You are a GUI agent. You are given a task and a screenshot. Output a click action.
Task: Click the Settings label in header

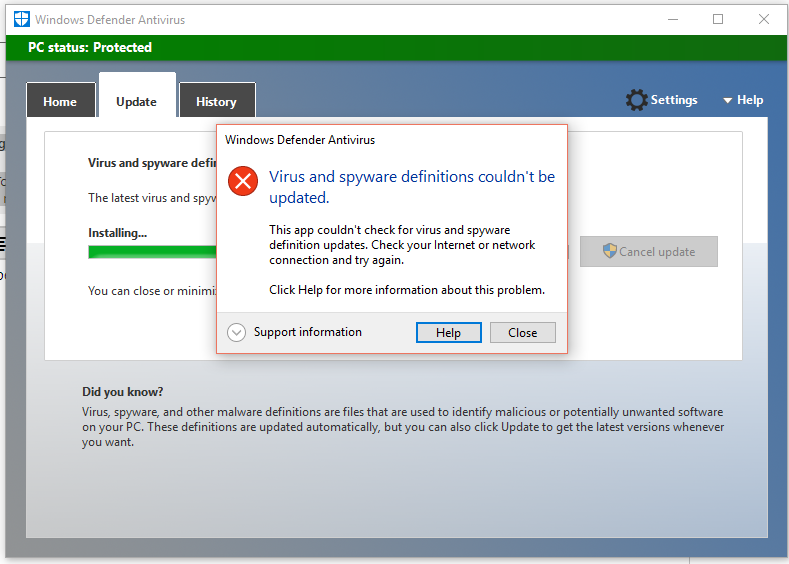[x=674, y=100]
